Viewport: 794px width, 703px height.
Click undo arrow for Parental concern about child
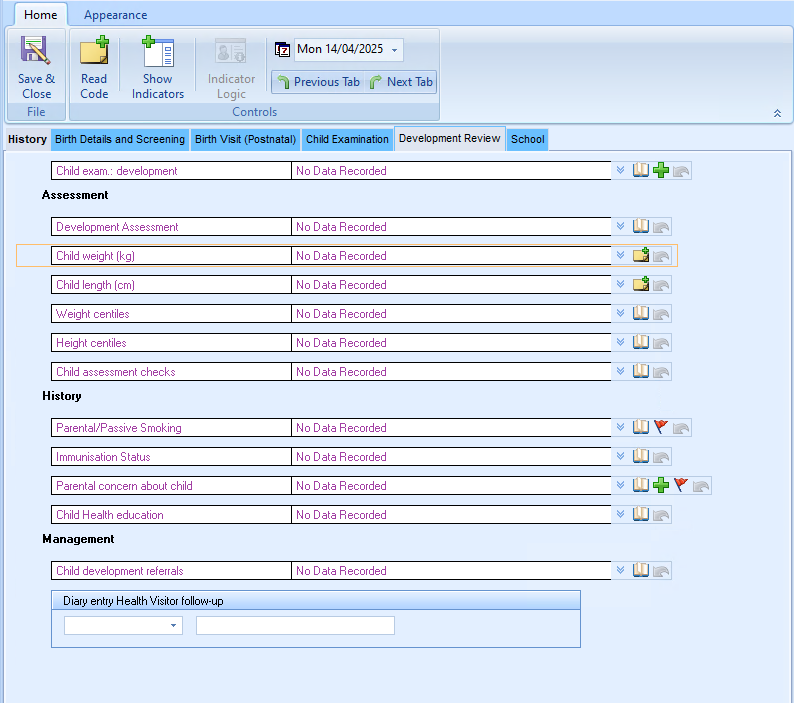pyautogui.click(x=701, y=486)
